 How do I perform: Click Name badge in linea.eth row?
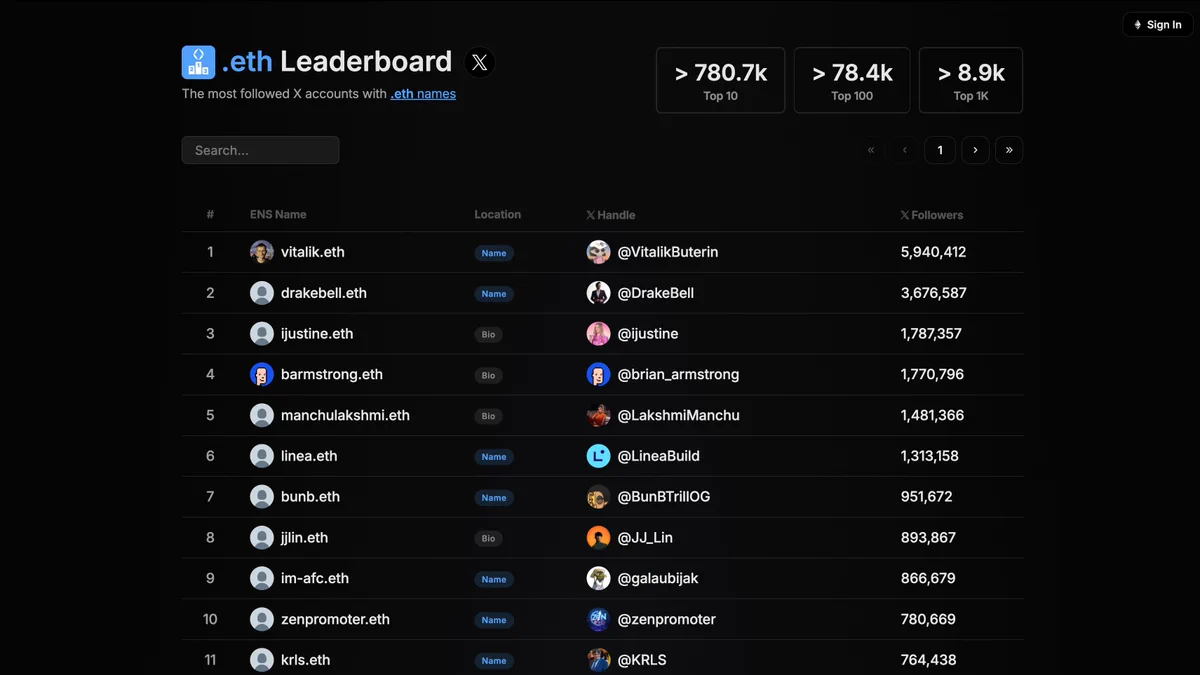coord(494,457)
